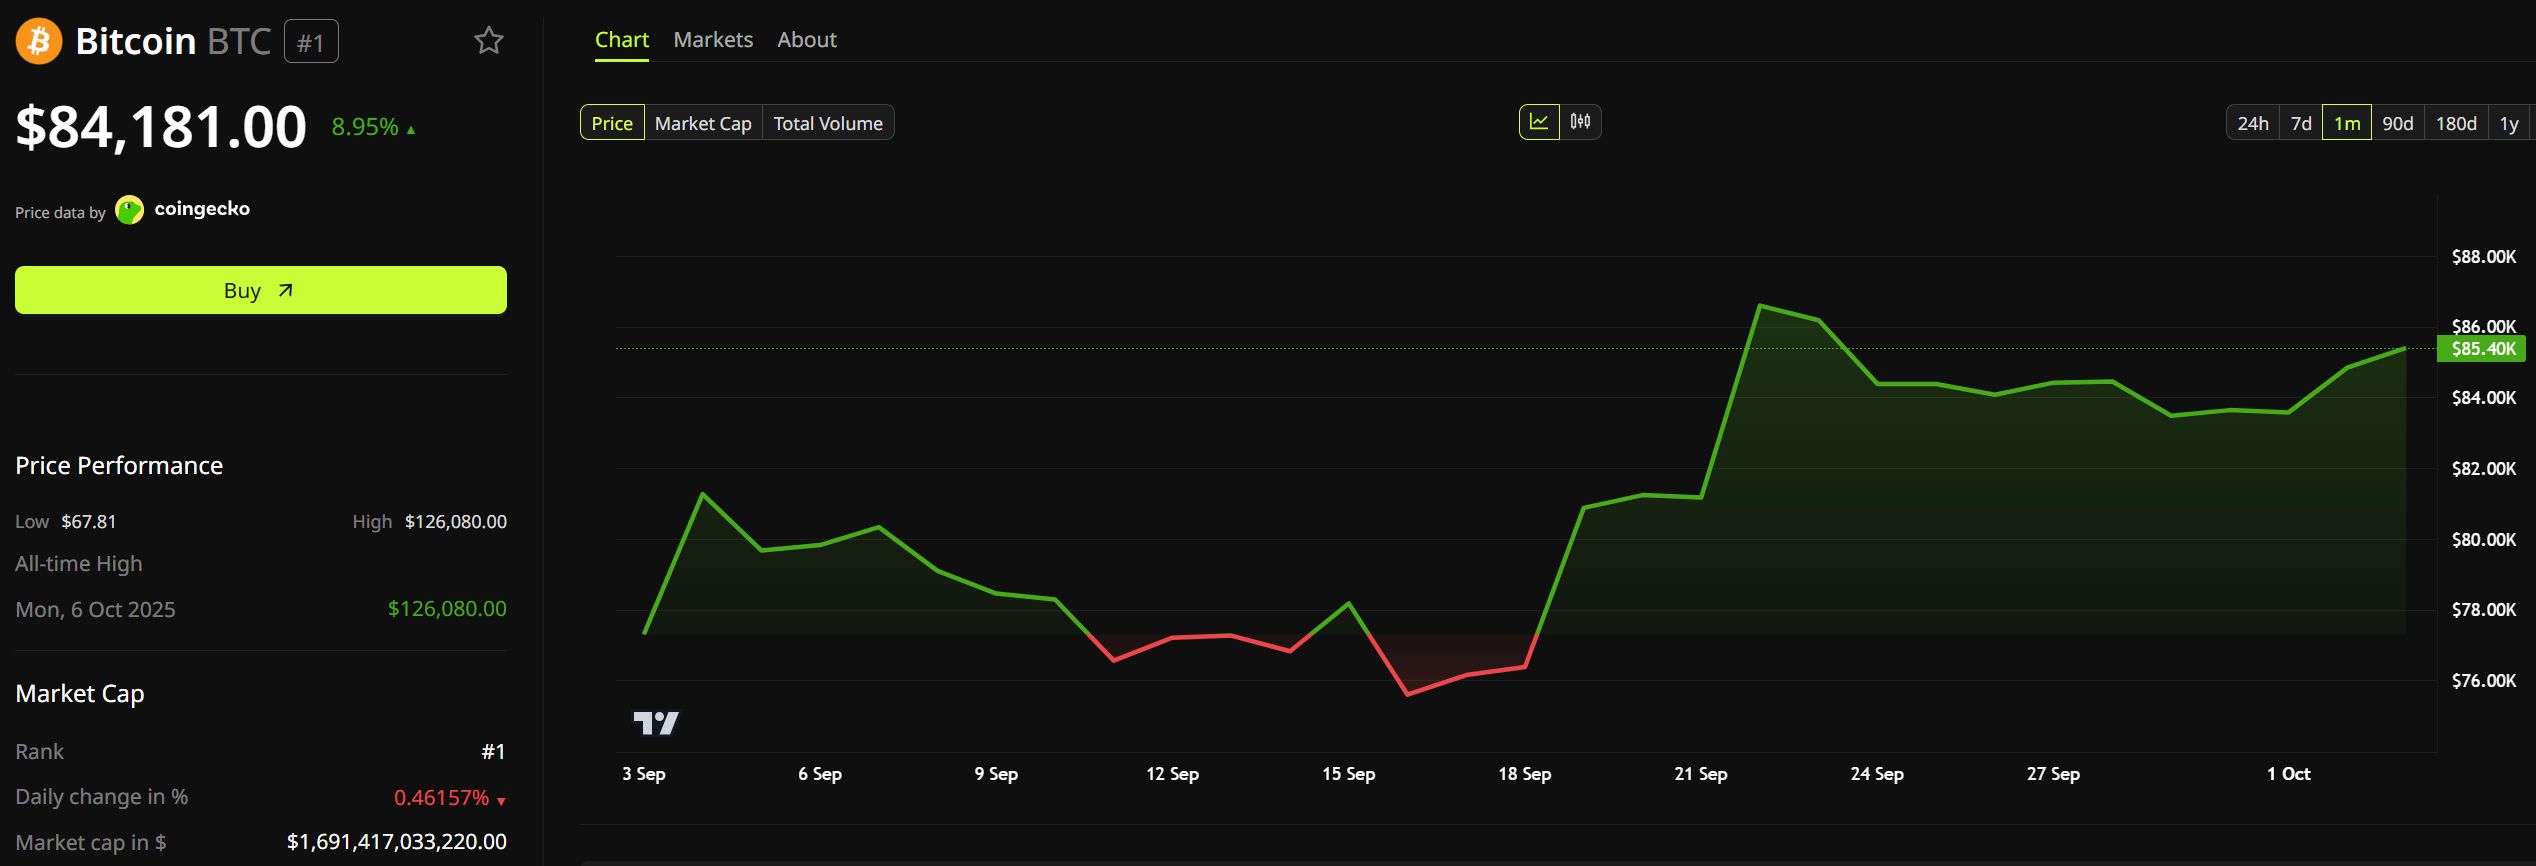Open the About tab
This screenshot has height=866, width=2536.
click(807, 40)
